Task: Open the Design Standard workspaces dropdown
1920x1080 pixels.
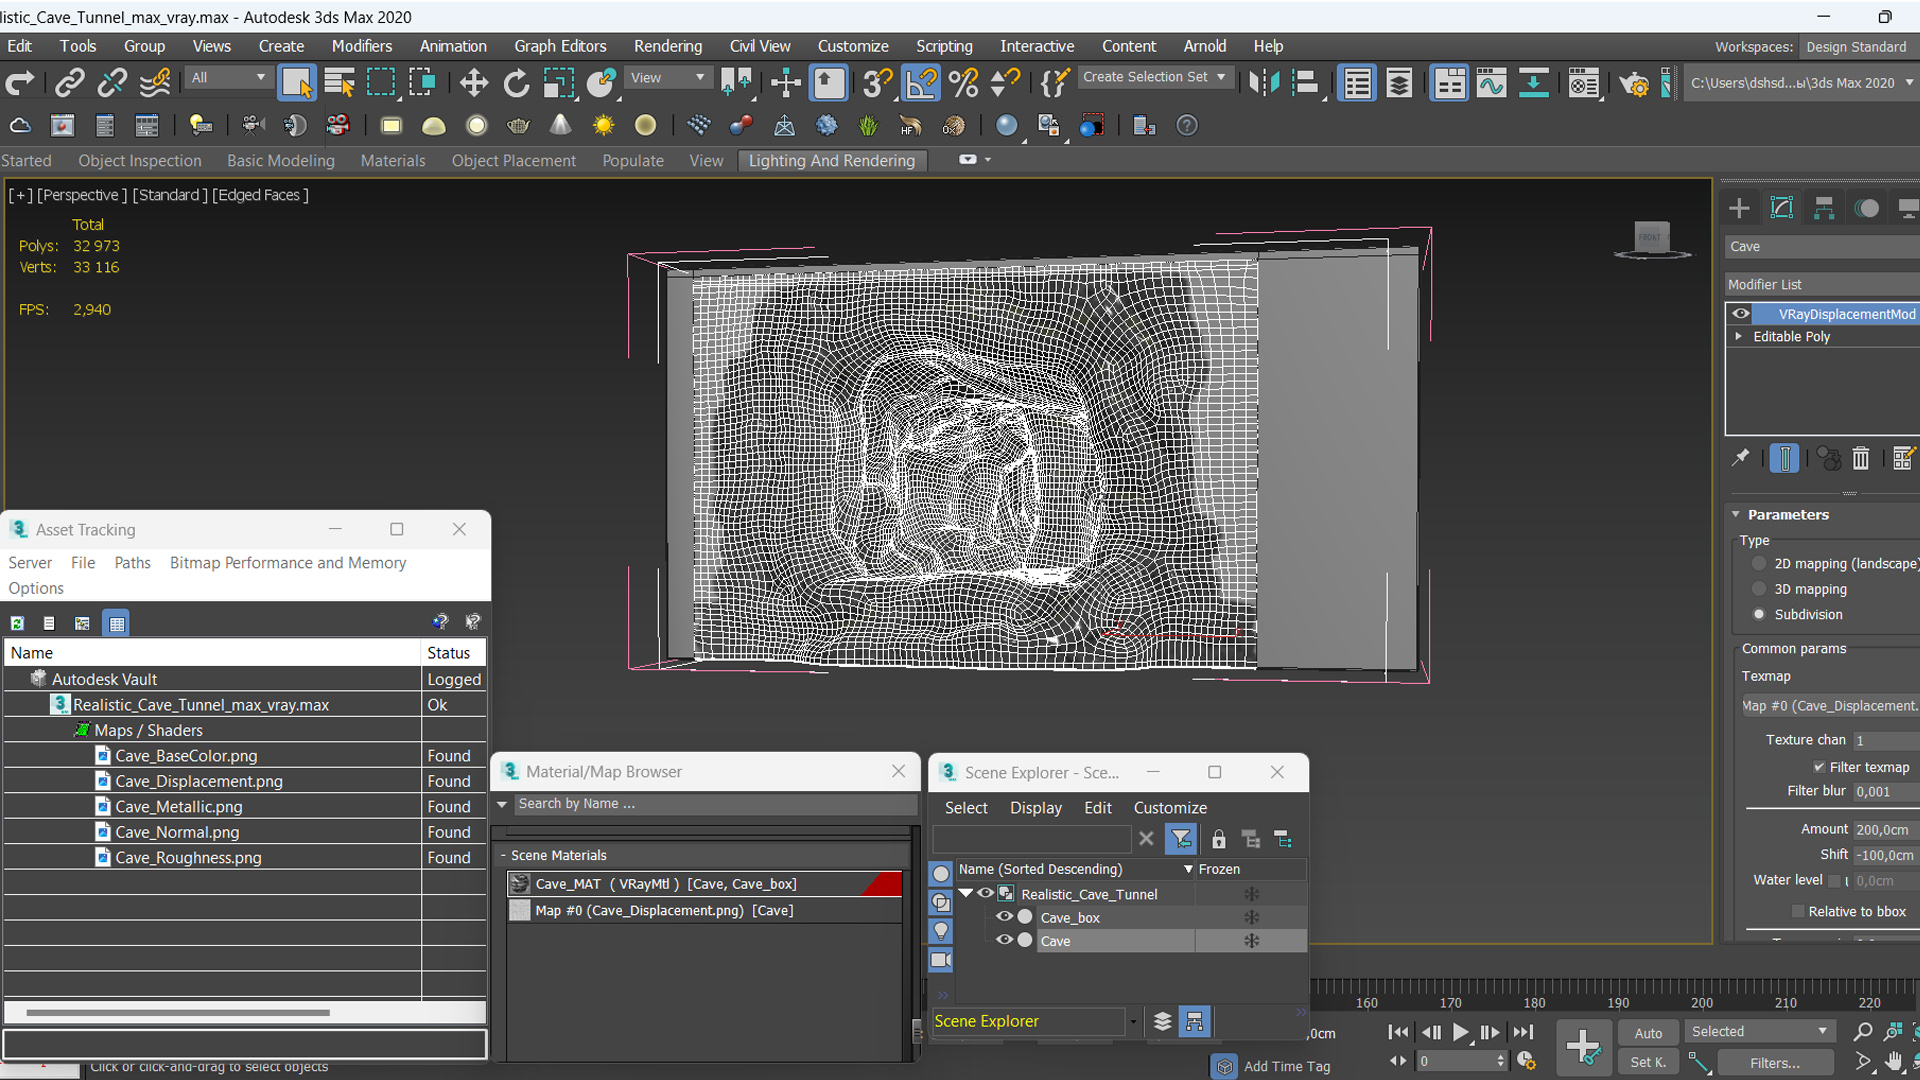Action: coord(1858,47)
